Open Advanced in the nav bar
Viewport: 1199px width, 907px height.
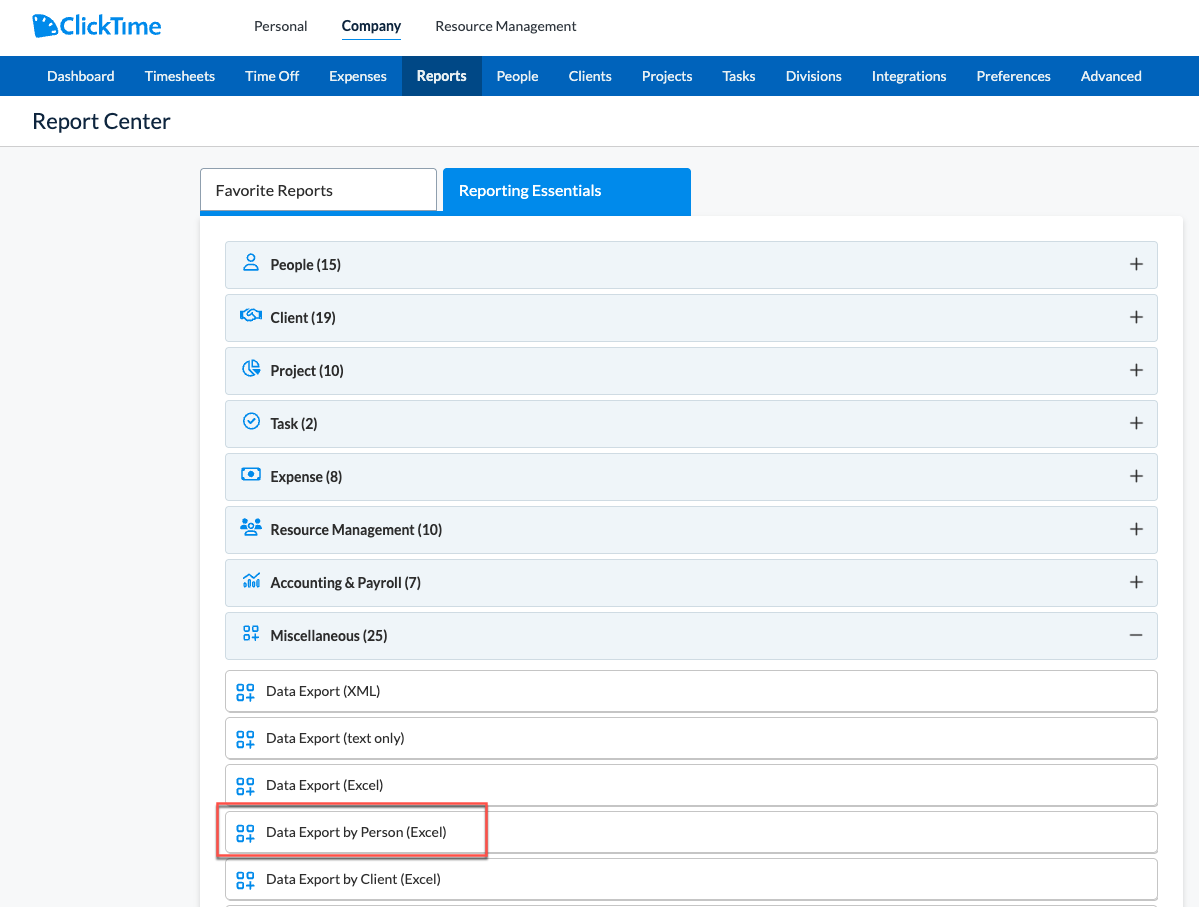point(1111,76)
